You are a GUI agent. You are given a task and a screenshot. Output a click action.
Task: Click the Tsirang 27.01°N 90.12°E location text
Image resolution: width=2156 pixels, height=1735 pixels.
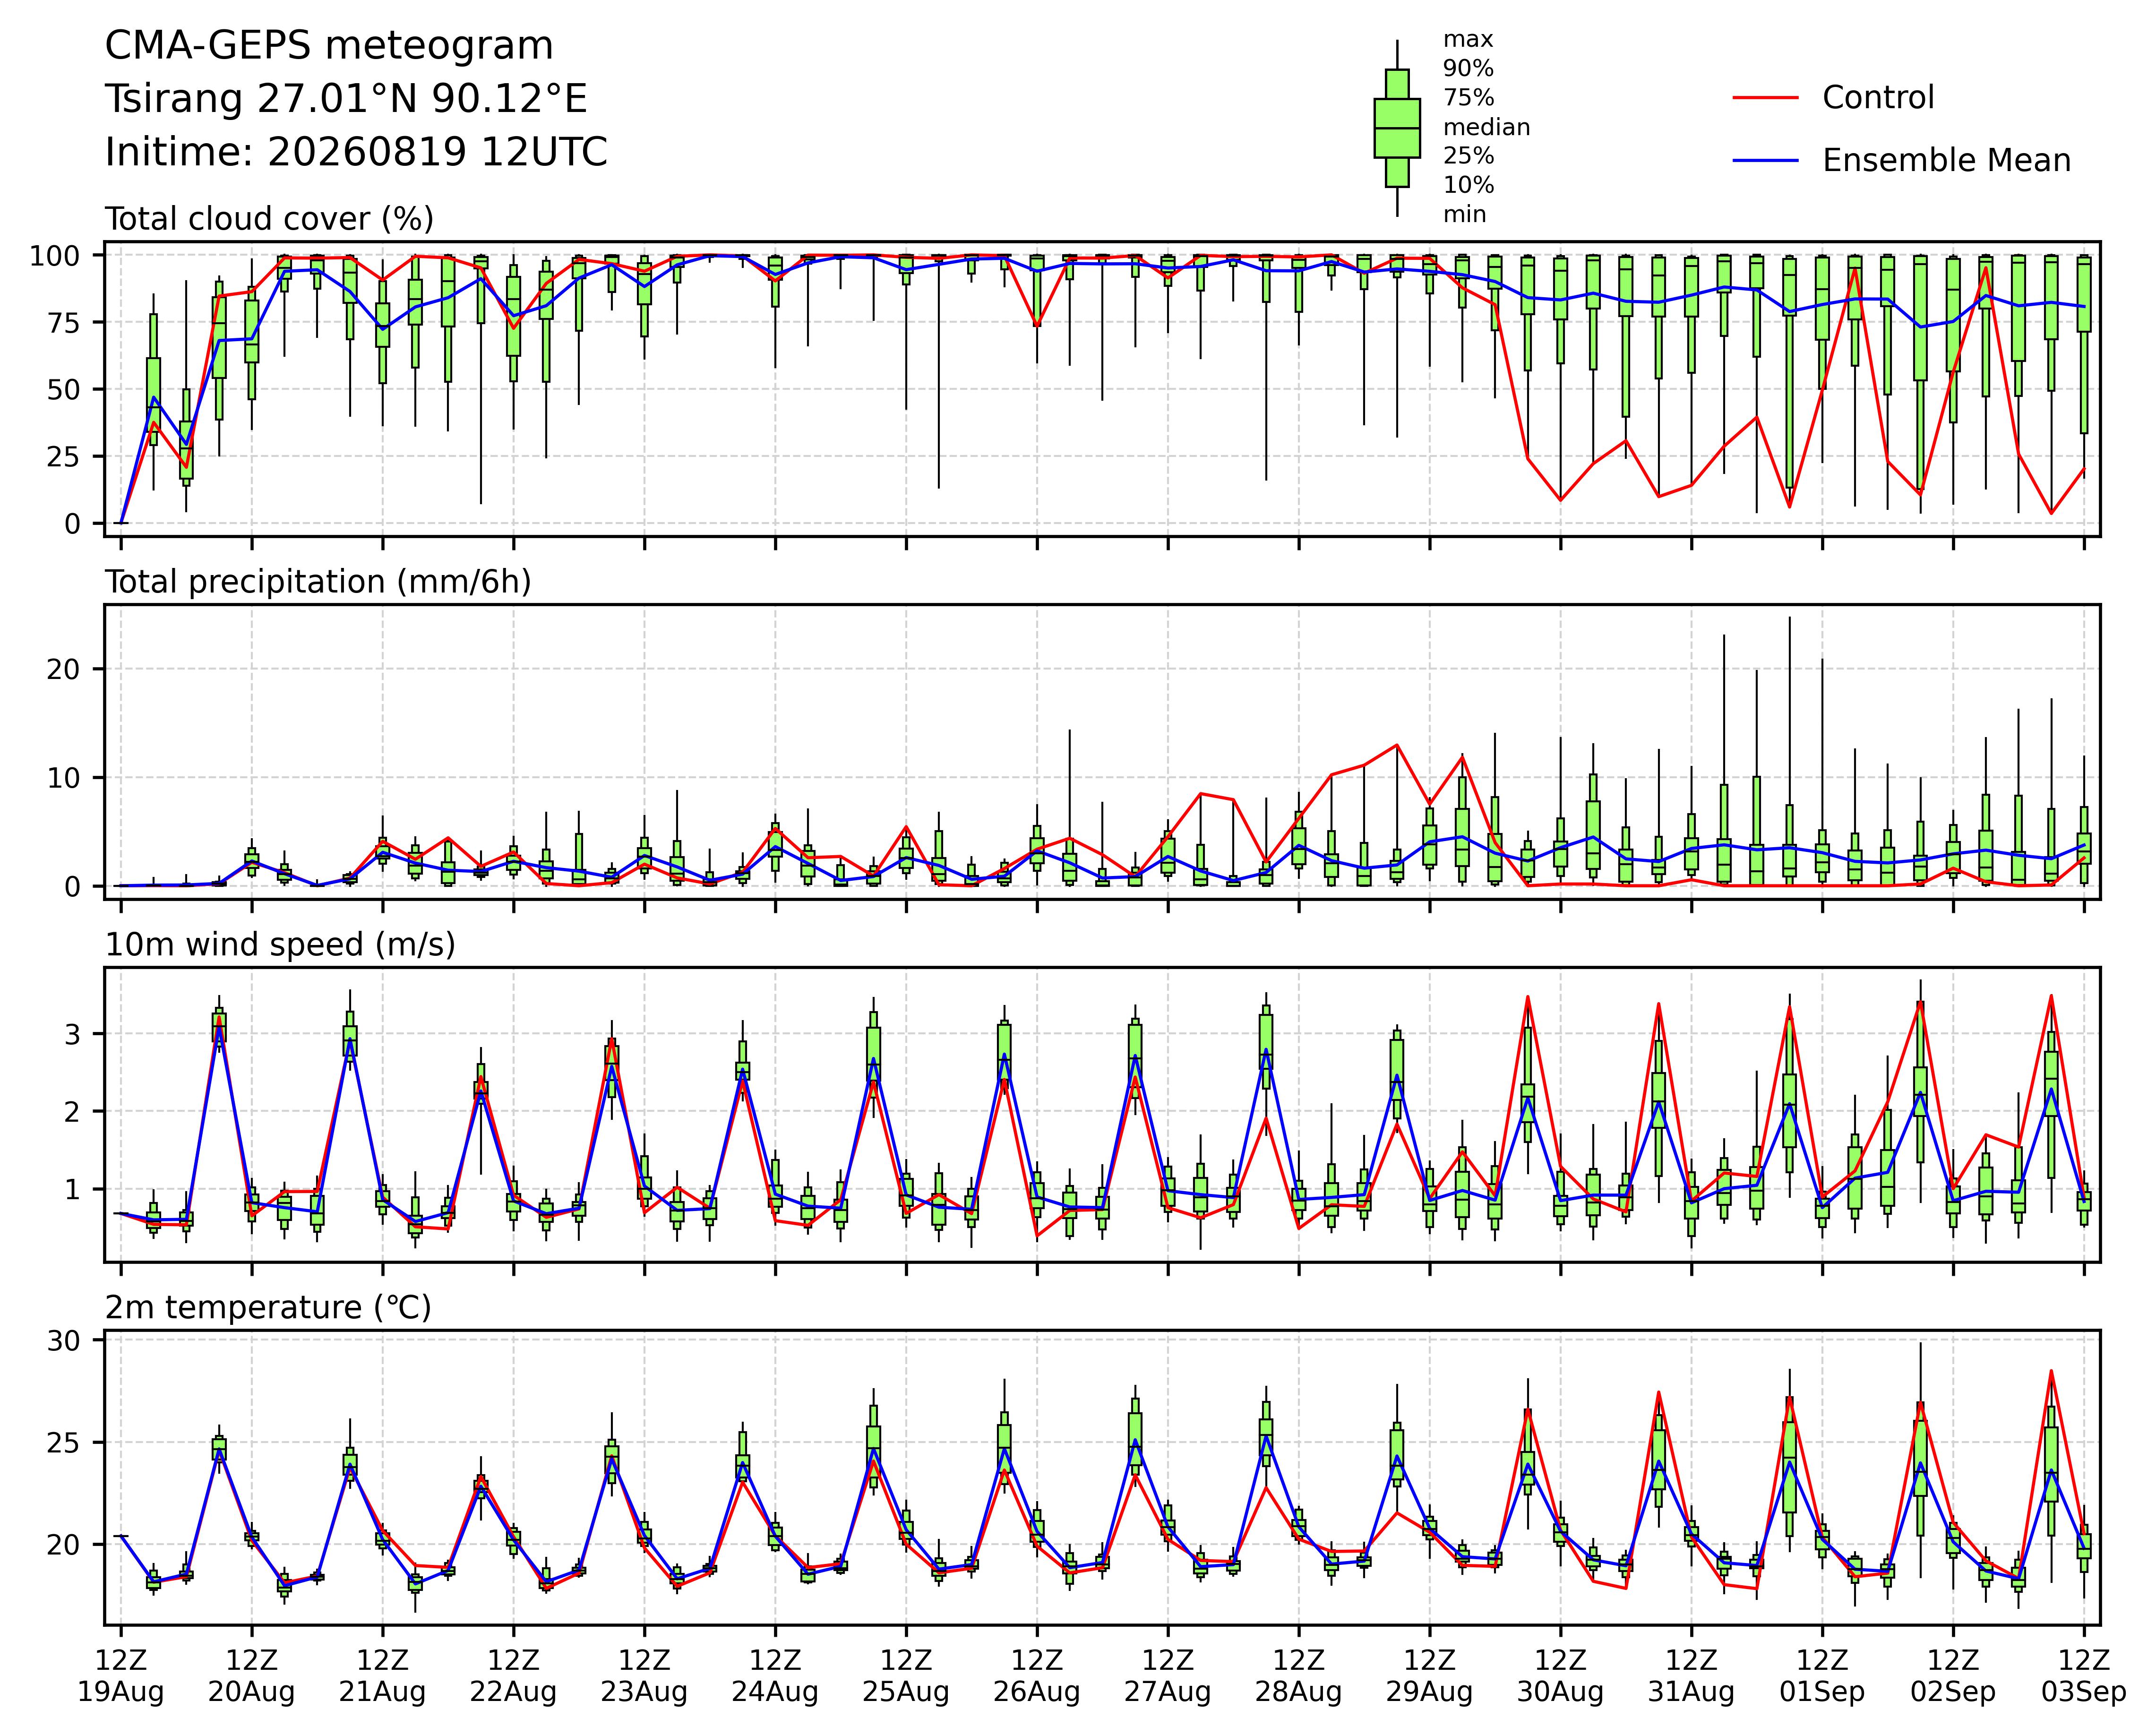346,99
